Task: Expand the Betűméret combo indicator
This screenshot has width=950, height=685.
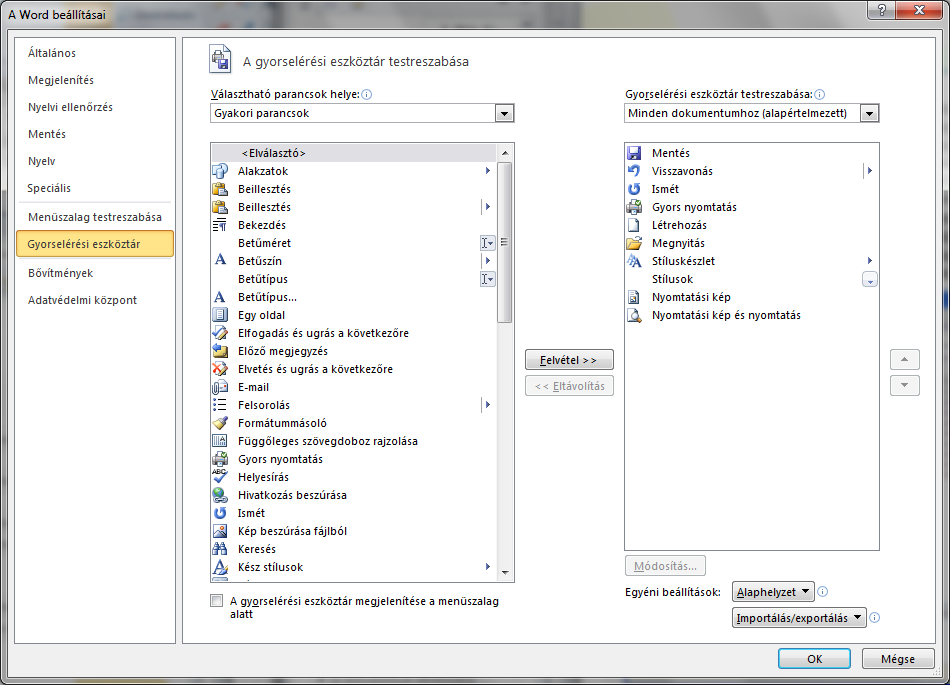Action: (488, 243)
